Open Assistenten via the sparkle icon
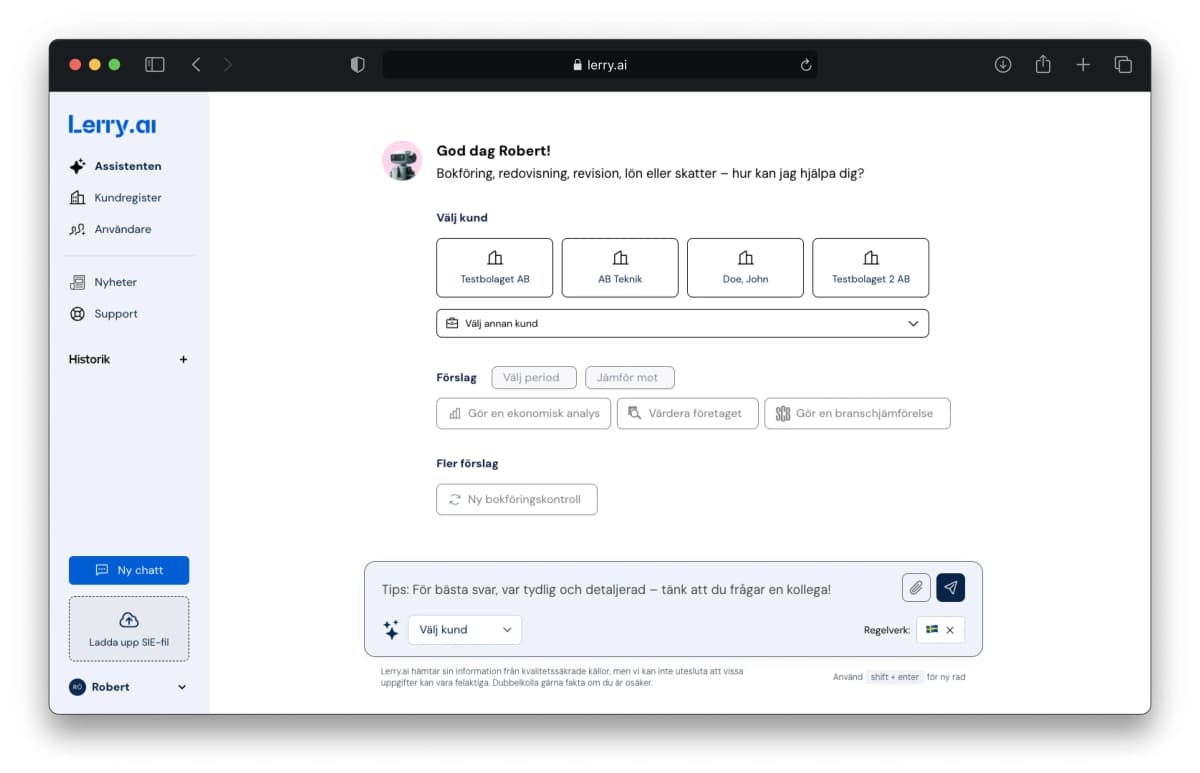 click(x=77, y=166)
